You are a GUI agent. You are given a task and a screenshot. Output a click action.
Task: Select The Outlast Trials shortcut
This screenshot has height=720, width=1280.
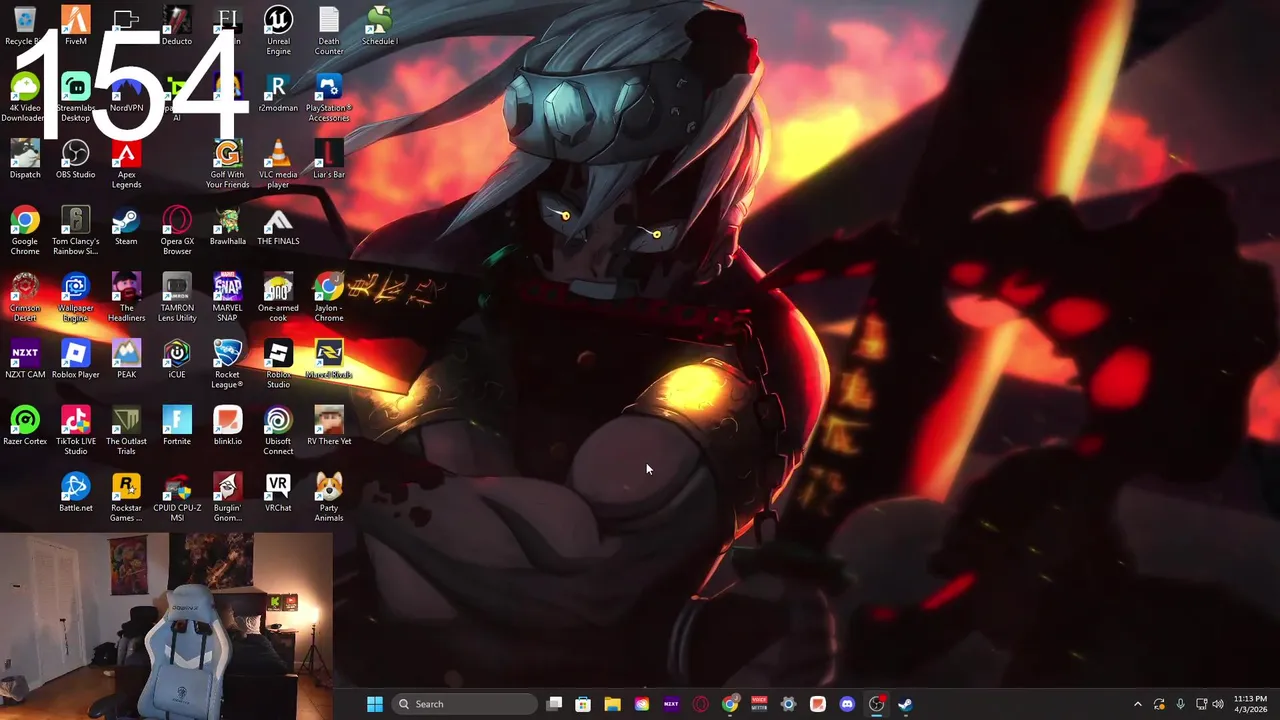[126, 432]
